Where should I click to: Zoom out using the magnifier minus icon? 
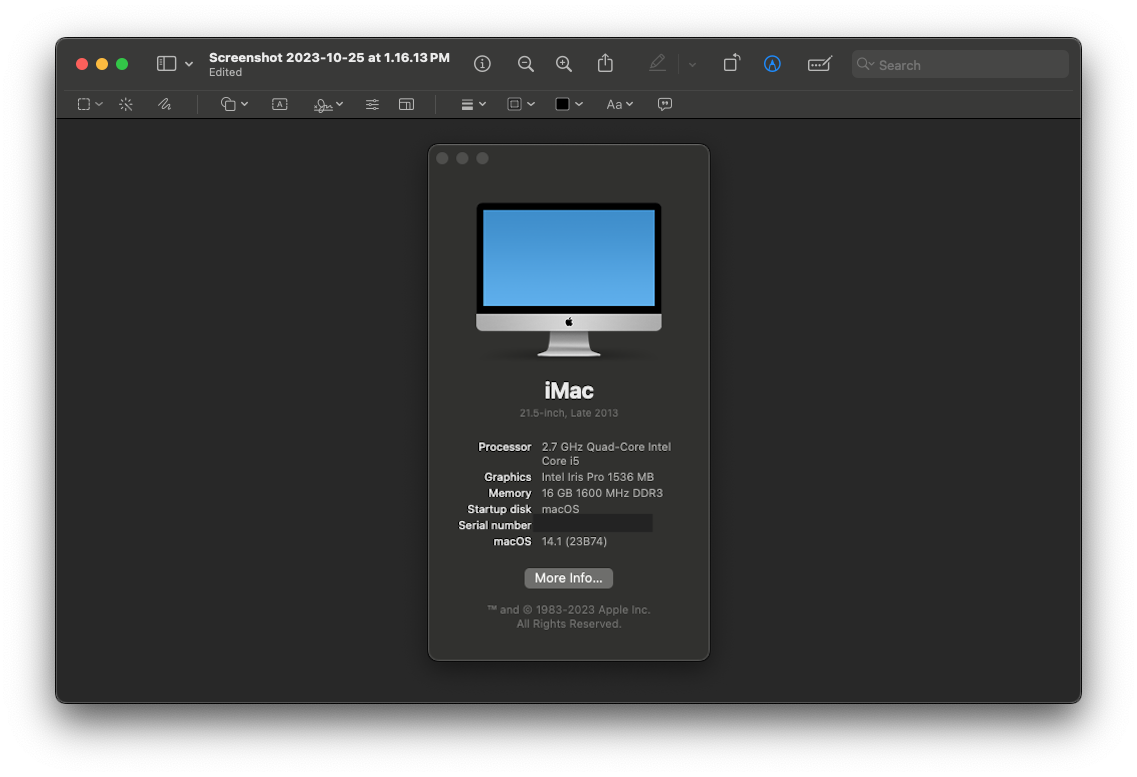[525, 64]
